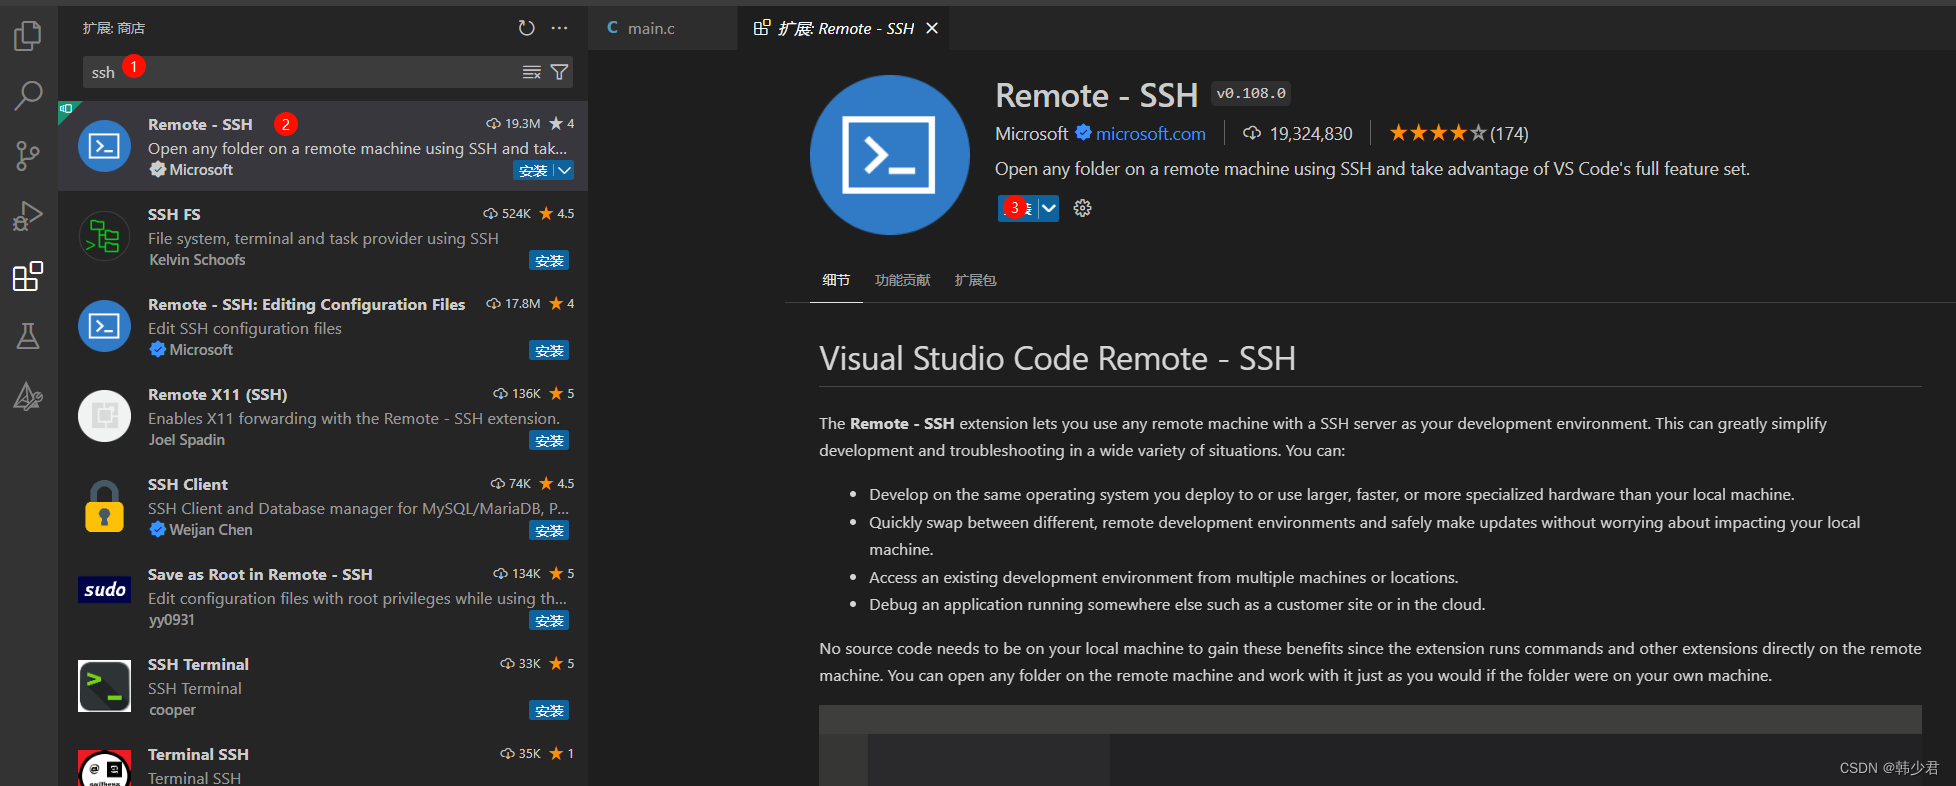Switch to the 扩展包 tab

(975, 280)
